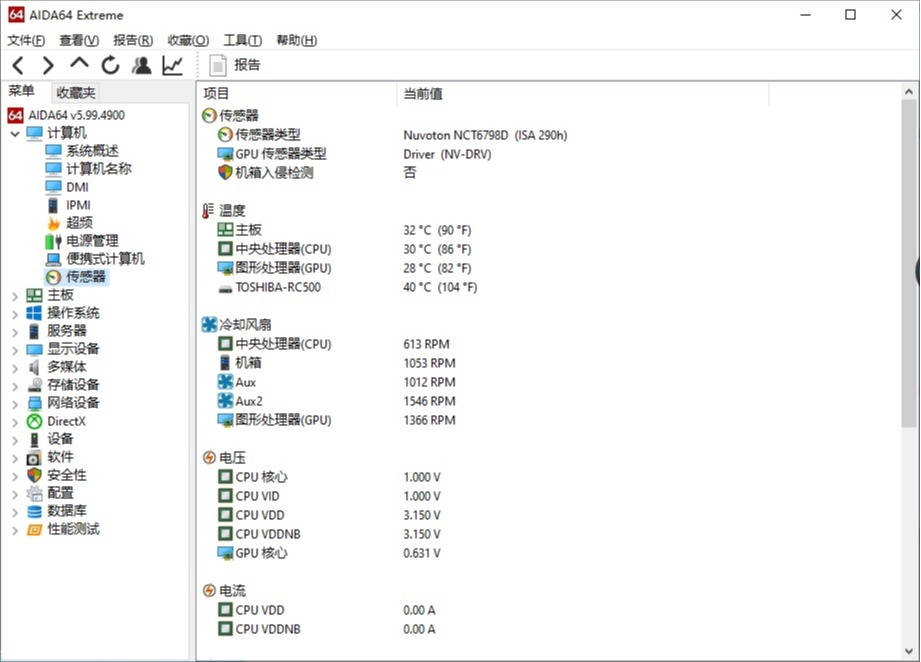
Task: Click the 报告 report button
Action: pos(234,65)
